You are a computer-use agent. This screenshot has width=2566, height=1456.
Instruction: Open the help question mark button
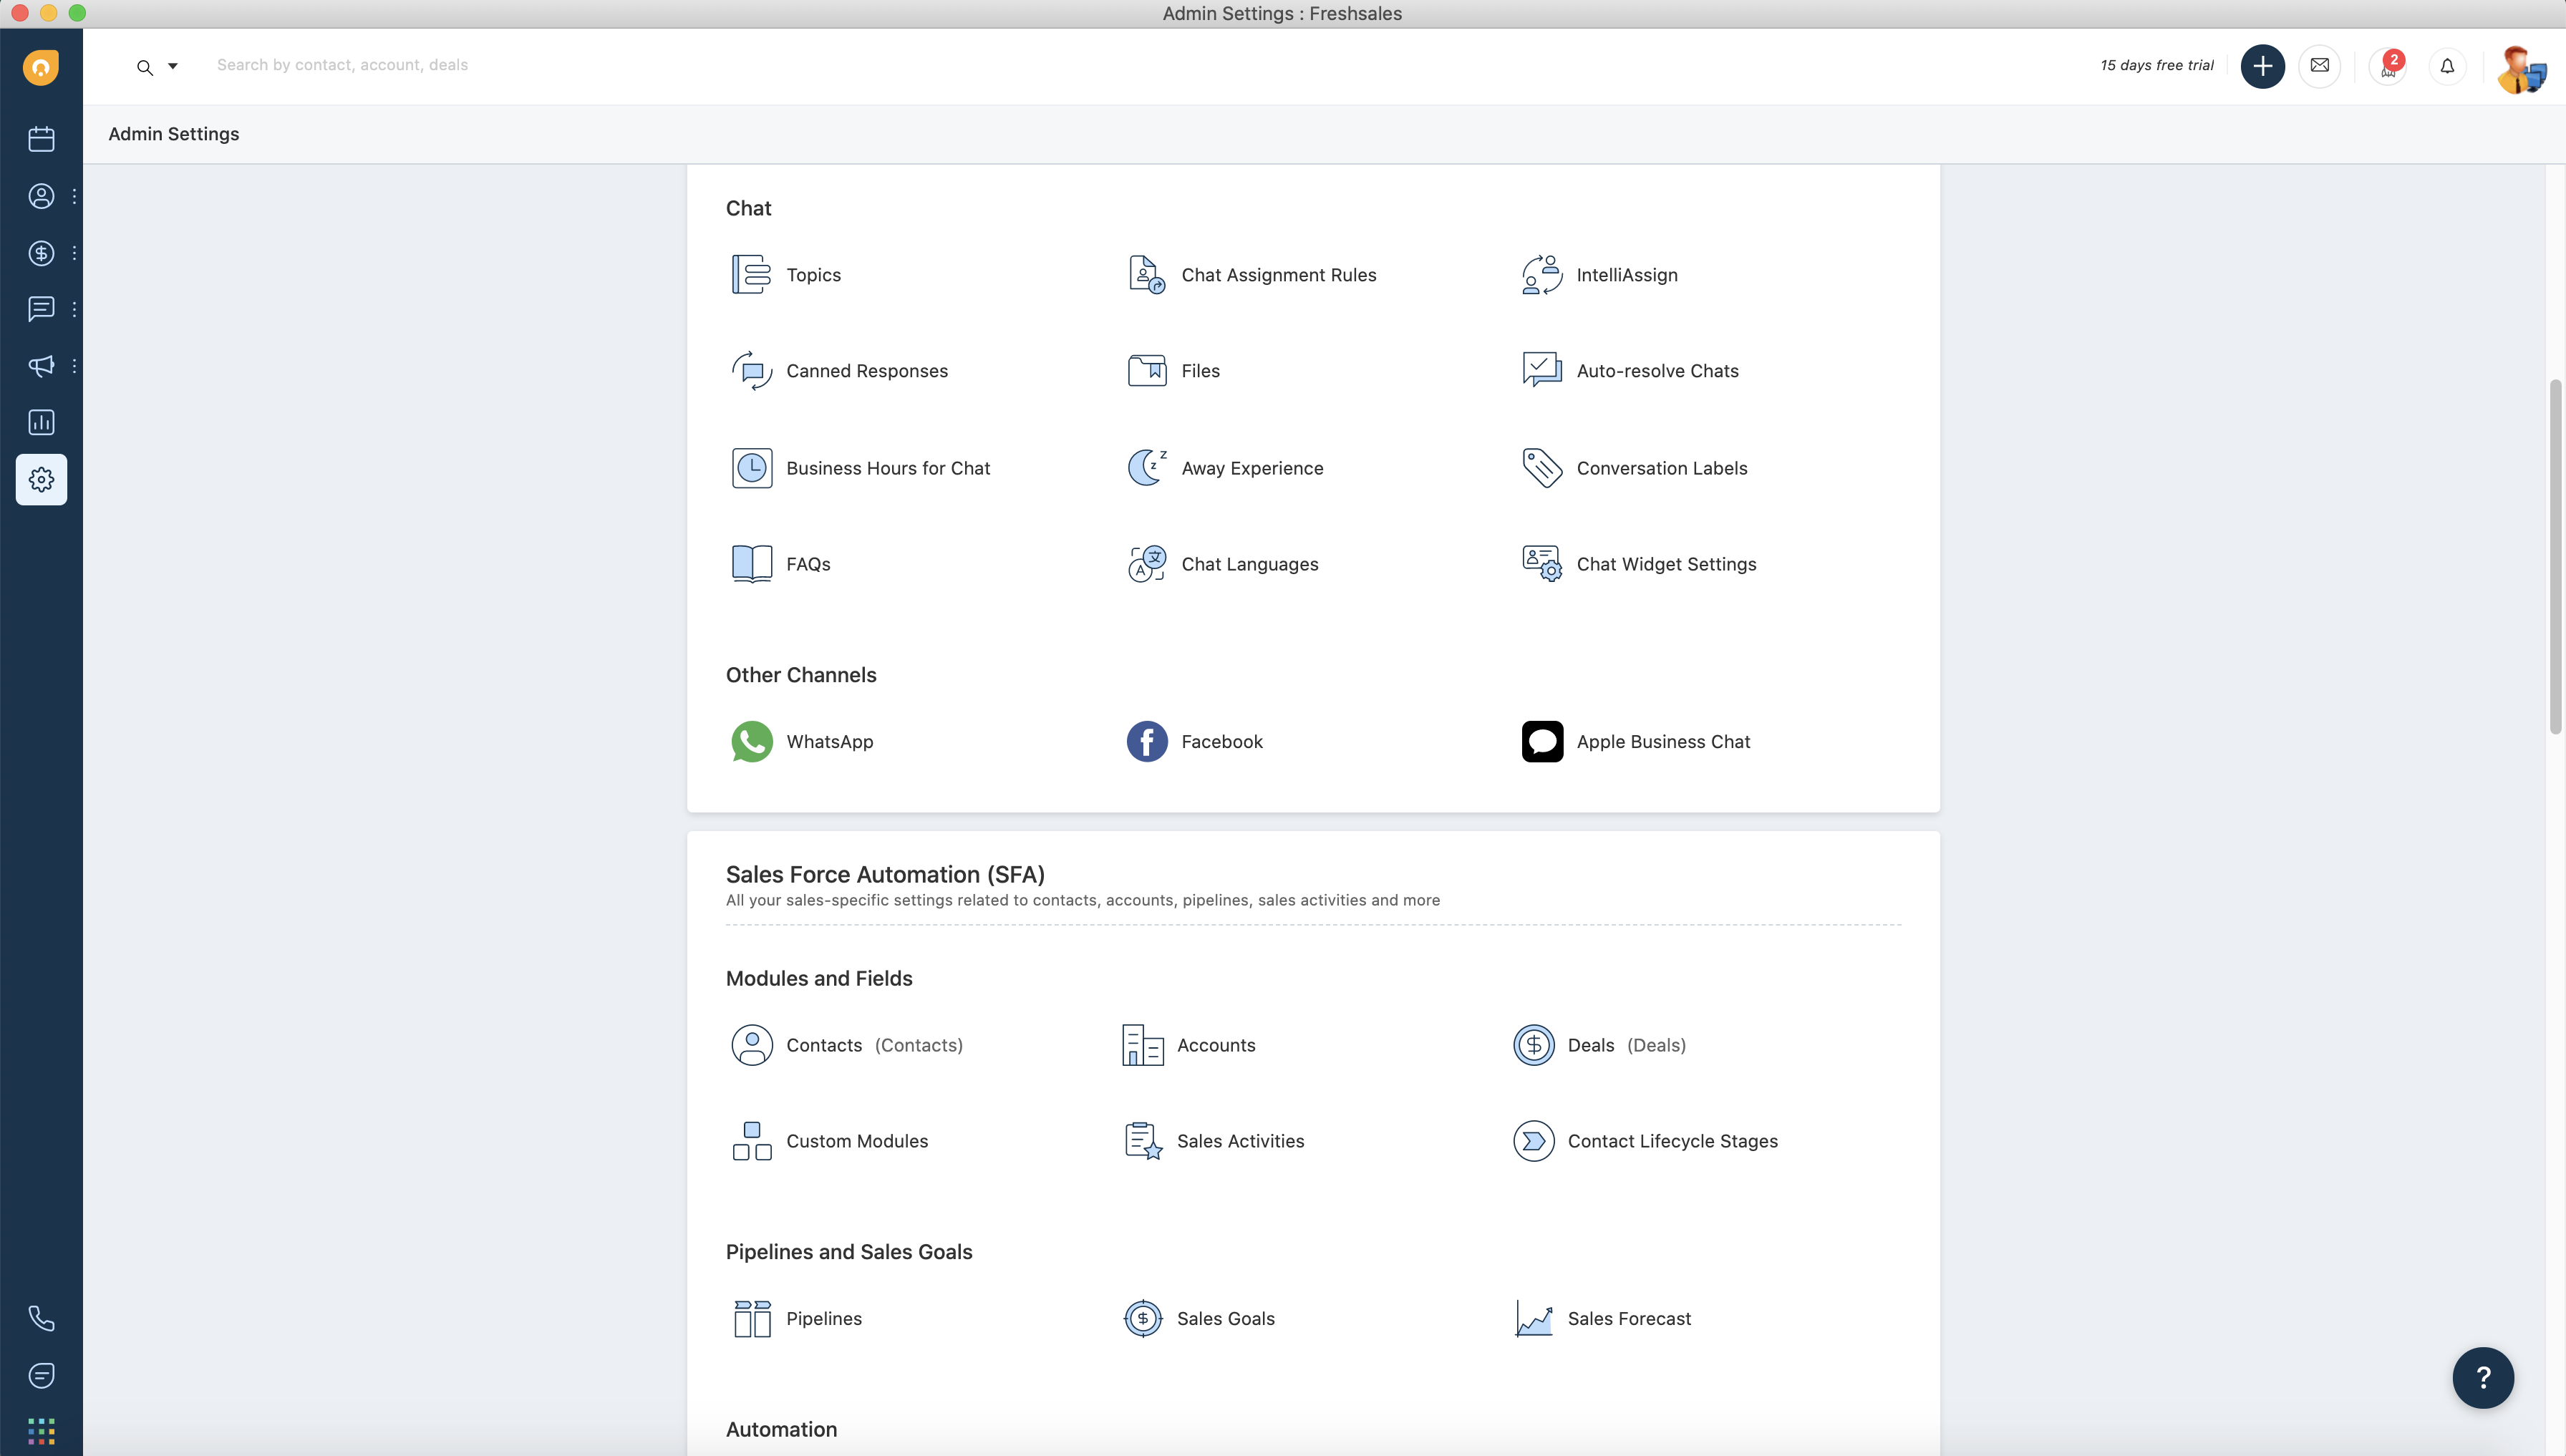pos(2482,1377)
